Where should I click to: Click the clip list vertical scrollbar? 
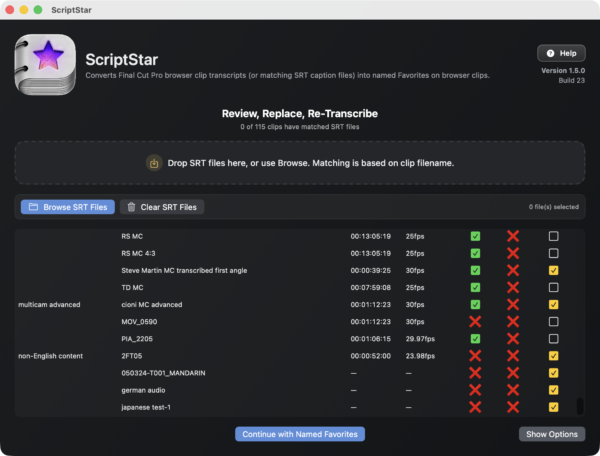point(580,406)
